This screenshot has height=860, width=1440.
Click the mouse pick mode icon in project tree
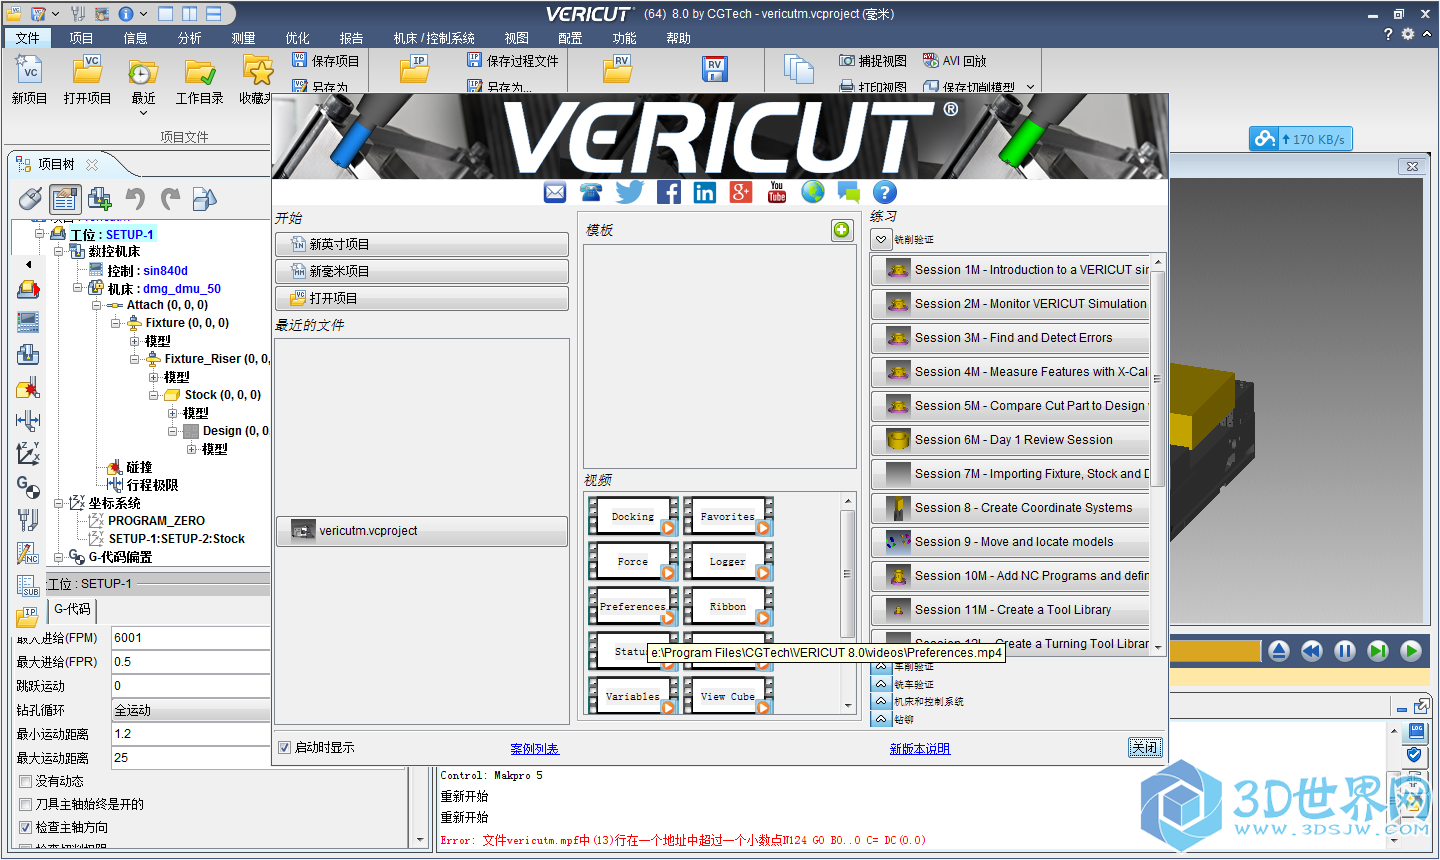tap(30, 199)
